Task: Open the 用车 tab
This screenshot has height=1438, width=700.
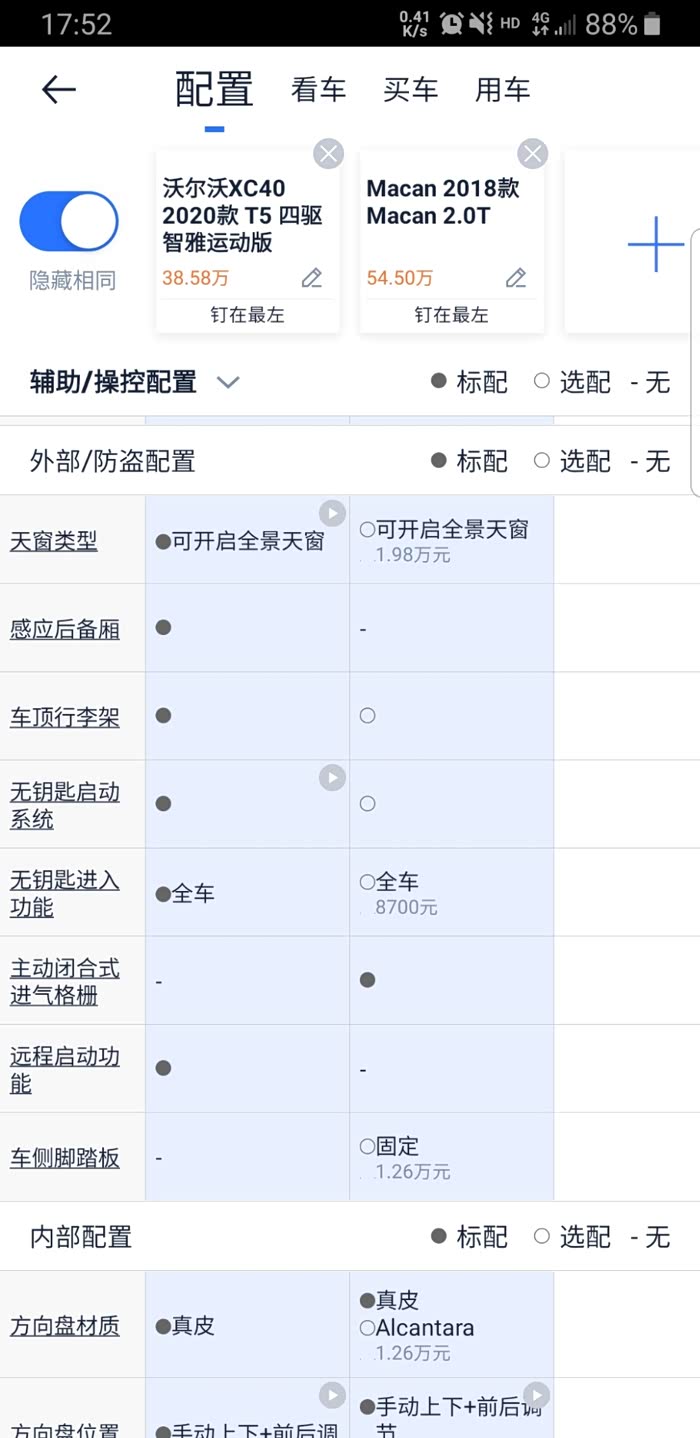Action: click(x=502, y=90)
